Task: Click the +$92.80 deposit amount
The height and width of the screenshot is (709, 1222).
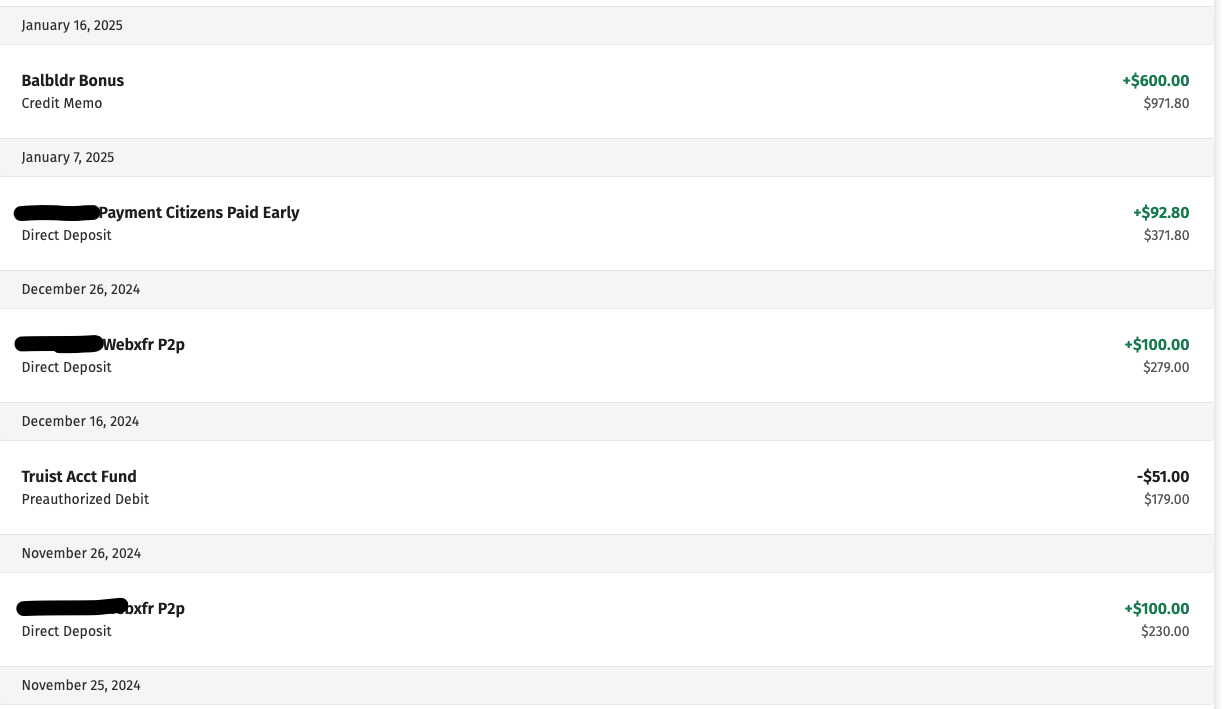Action: pyautogui.click(x=1161, y=213)
